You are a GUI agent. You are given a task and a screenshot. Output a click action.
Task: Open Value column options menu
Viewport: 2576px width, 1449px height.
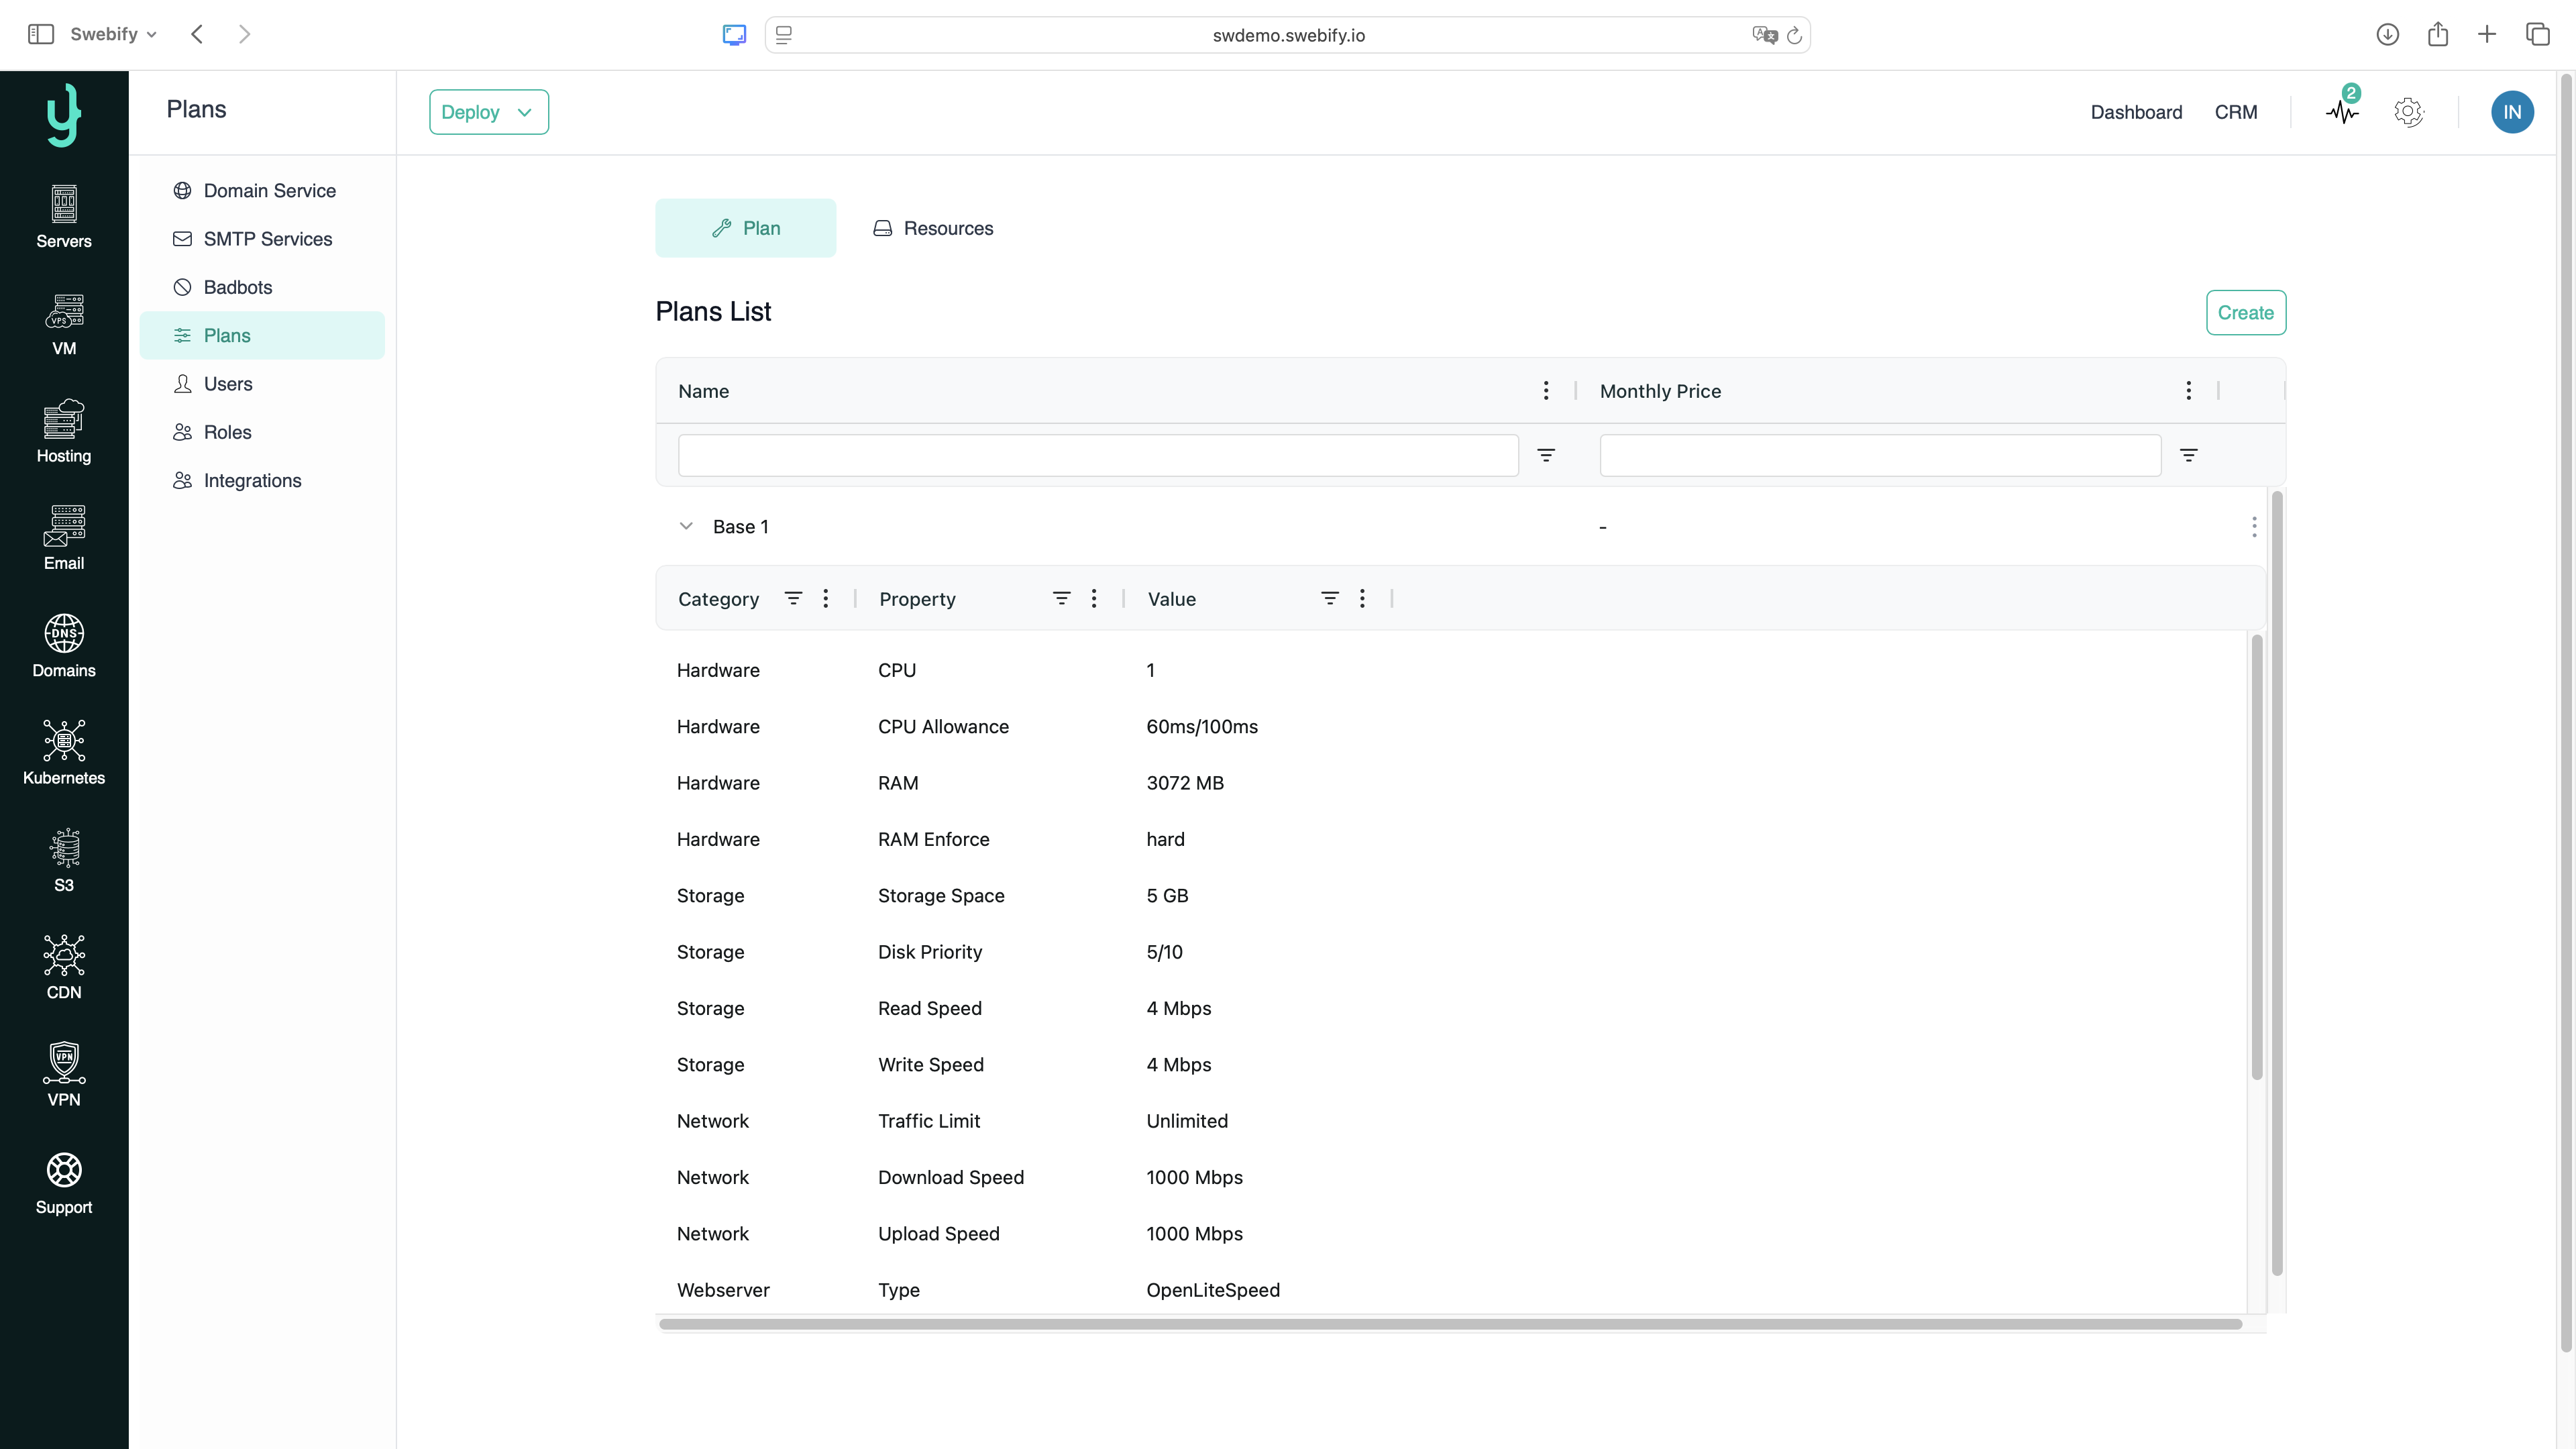coord(1362,599)
